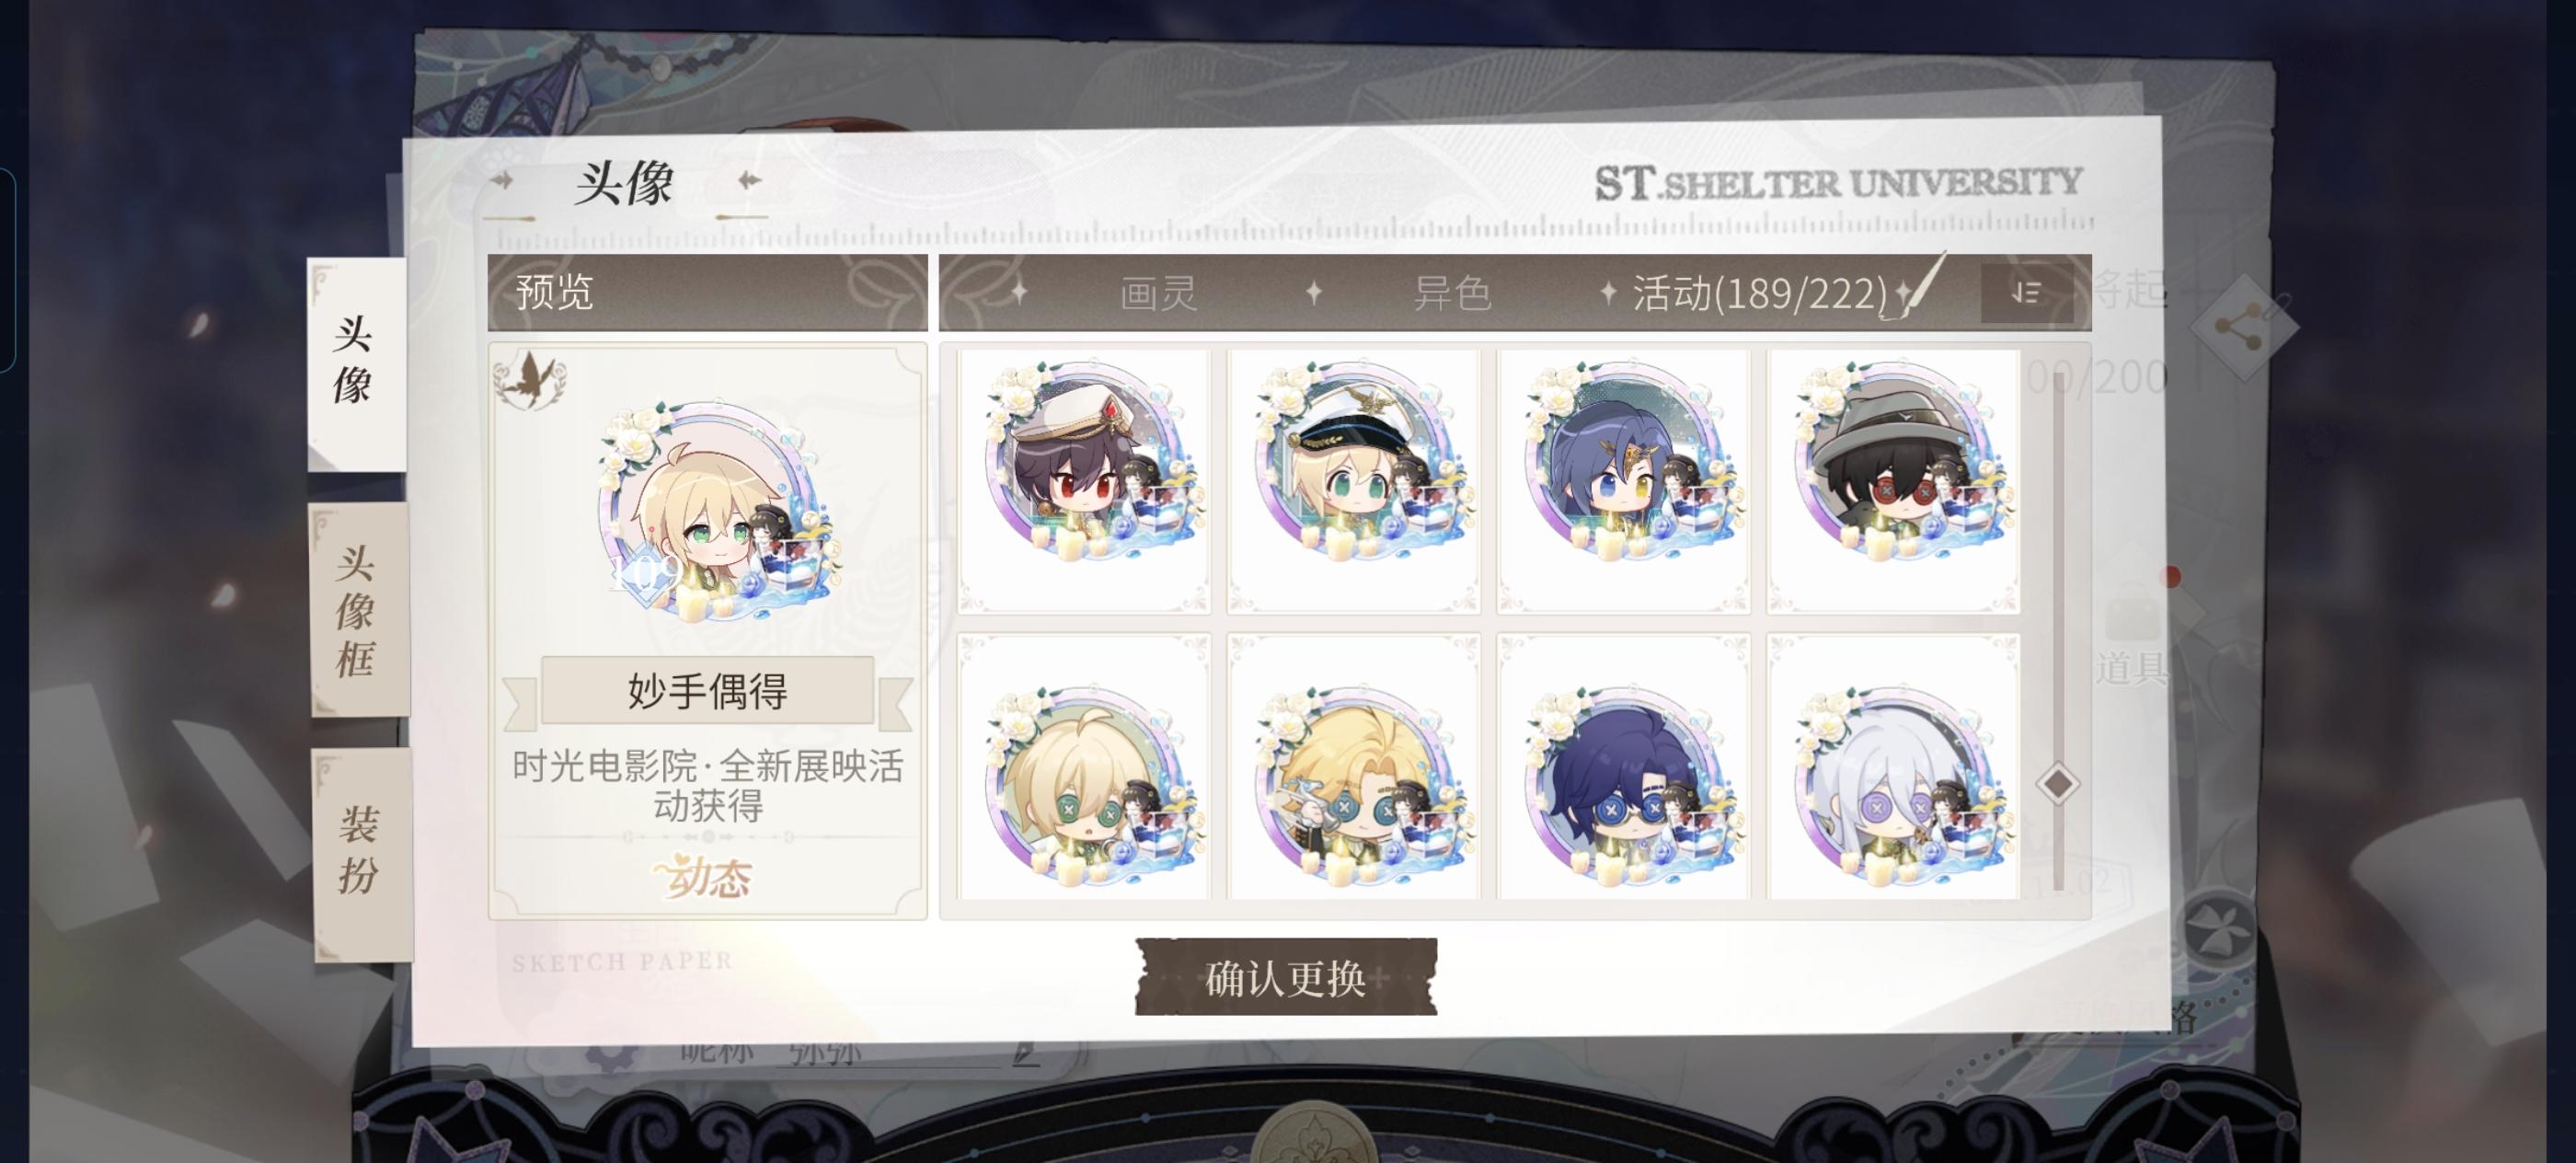Open the sort order icon
This screenshot has height=1163, width=2576.
point(2026,293)
